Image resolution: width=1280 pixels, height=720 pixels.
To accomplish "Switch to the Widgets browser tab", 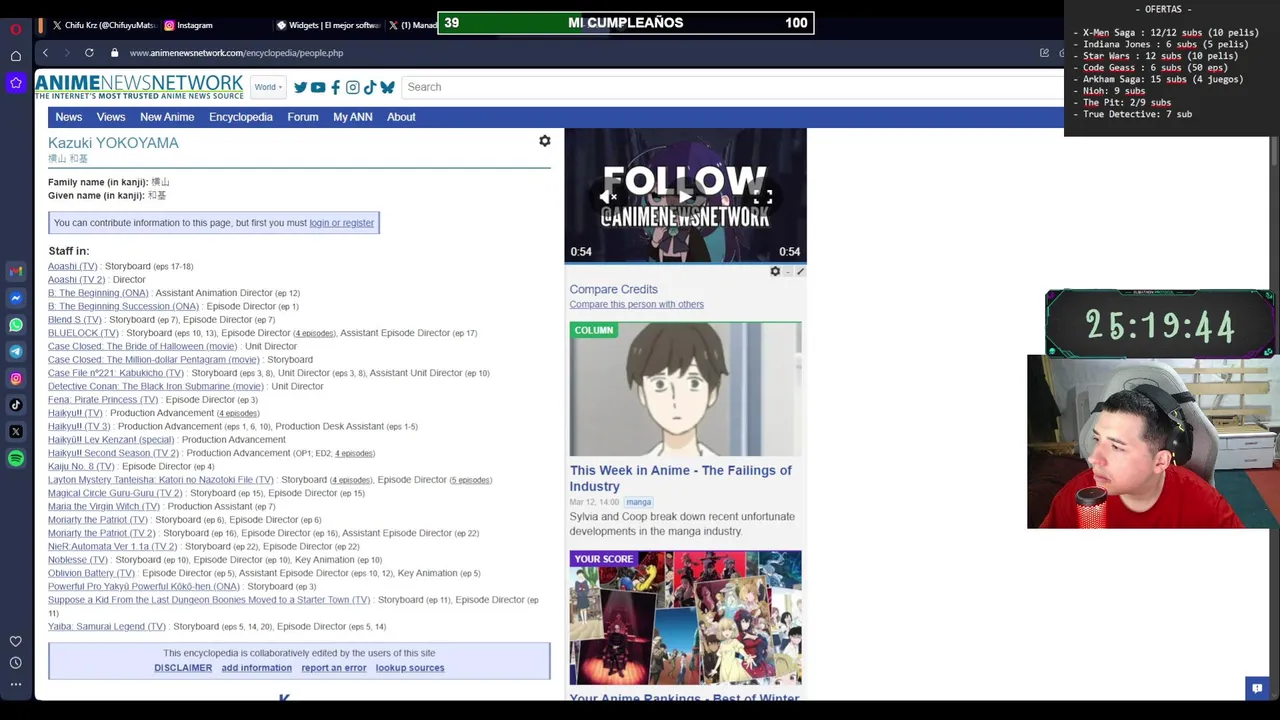I will click(x=327, y=25).
